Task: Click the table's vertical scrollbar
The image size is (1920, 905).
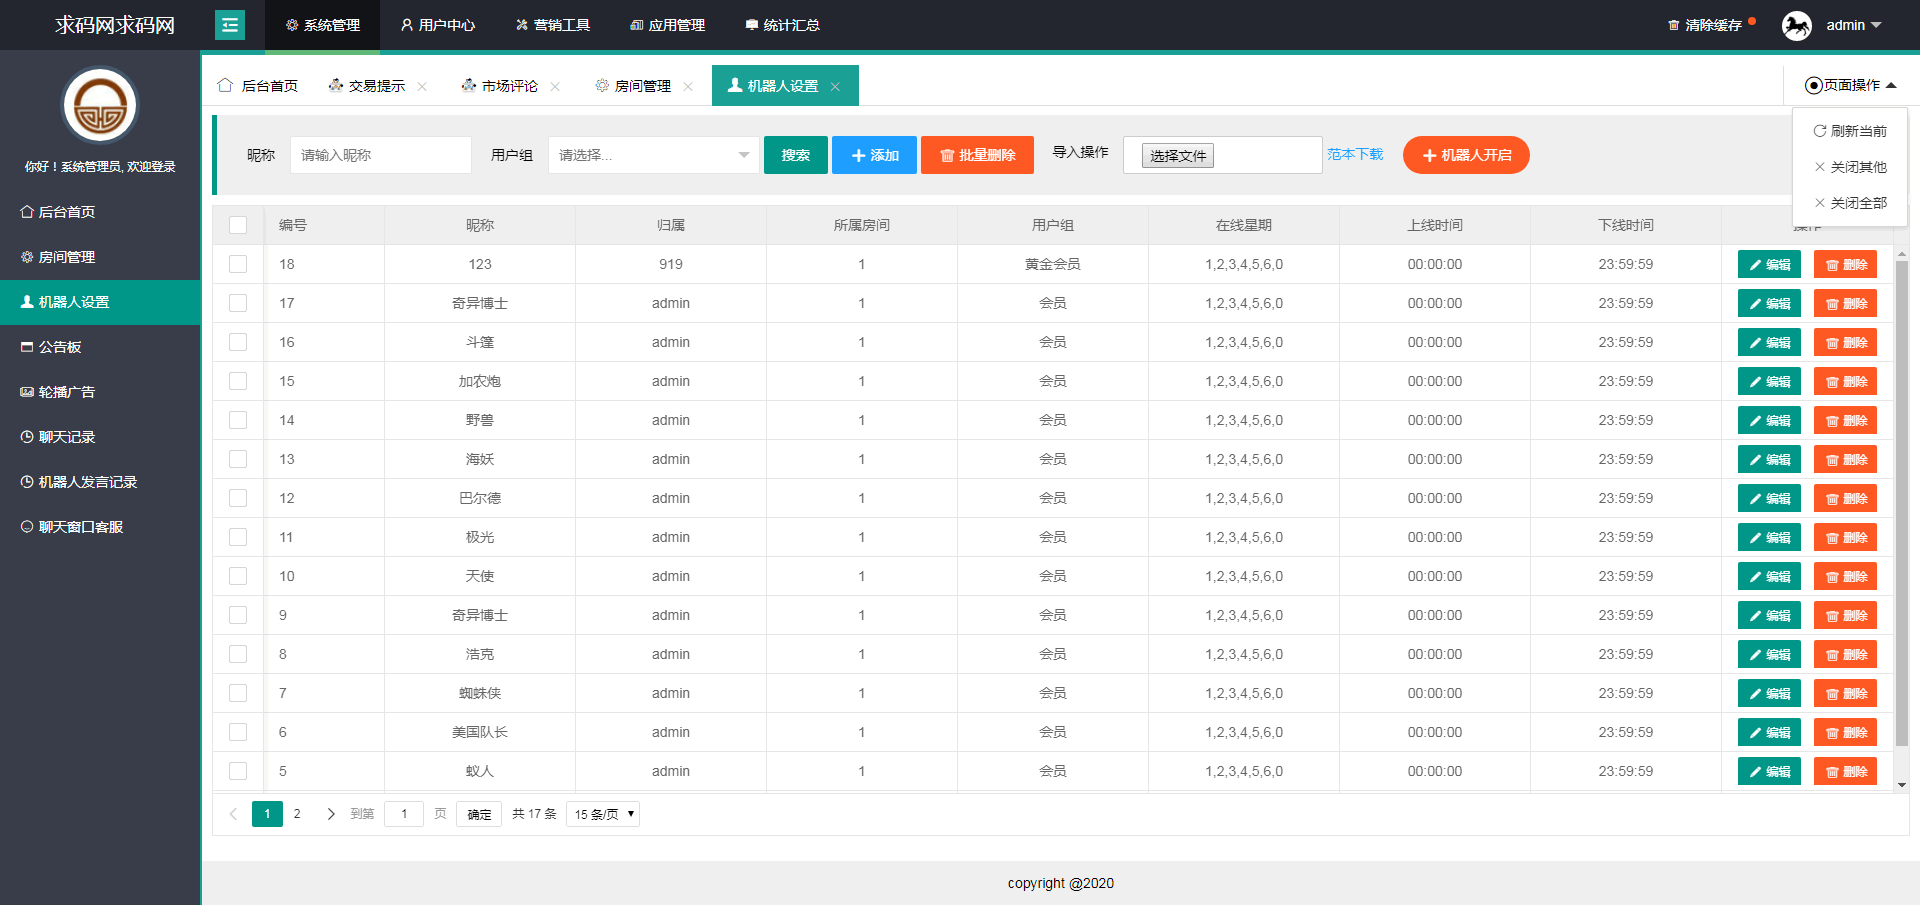Action: coord(1901,500)
